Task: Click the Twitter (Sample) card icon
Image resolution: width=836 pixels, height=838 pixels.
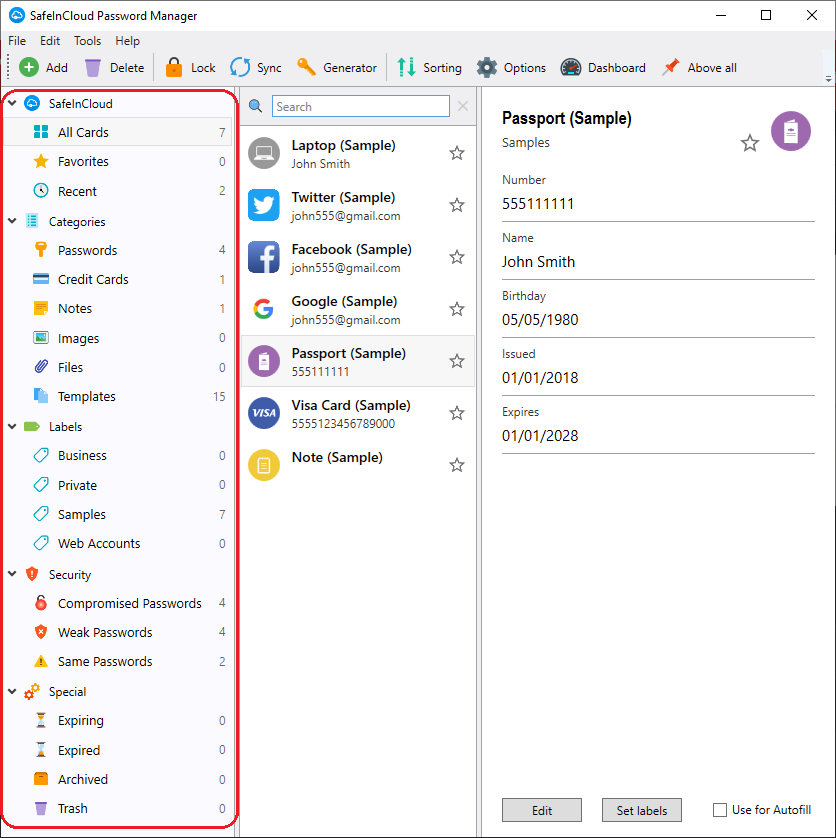Action: pos(264,205)
